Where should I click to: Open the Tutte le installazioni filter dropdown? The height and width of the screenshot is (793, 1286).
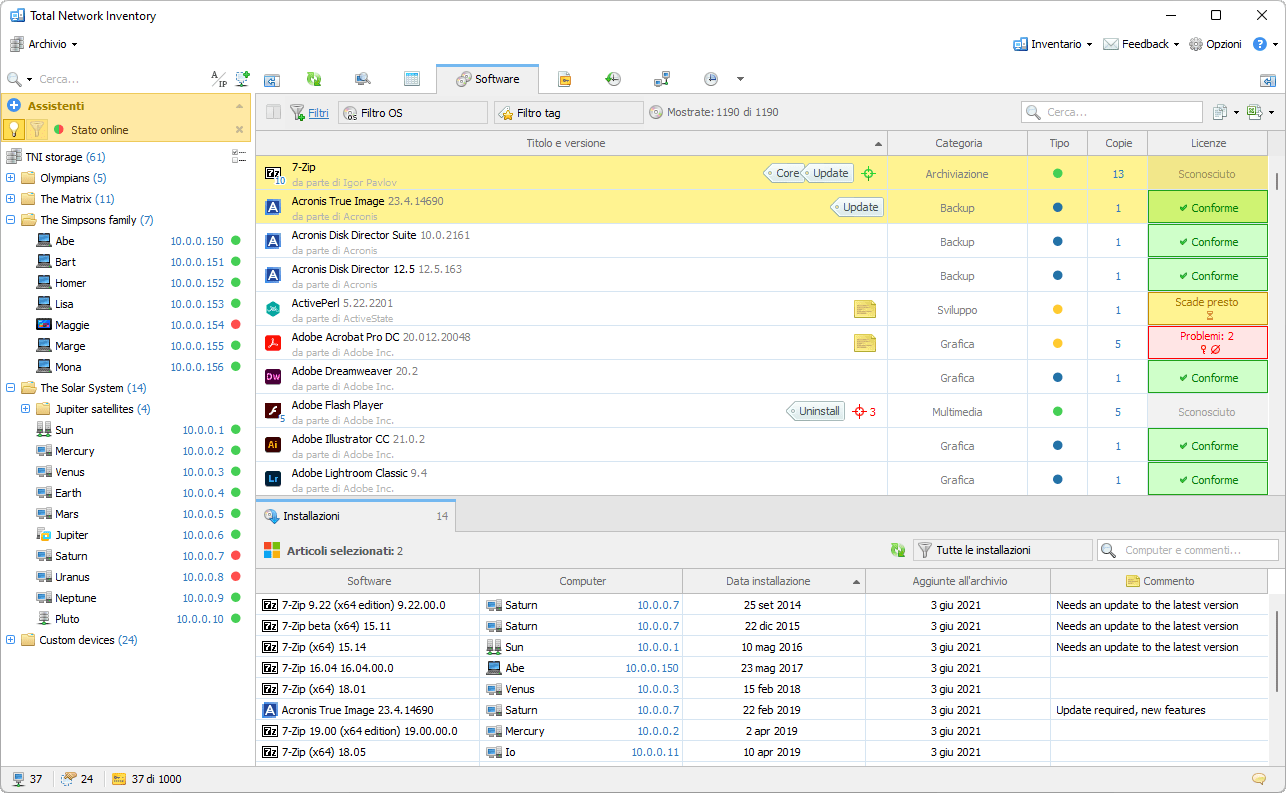point(1002,550)
